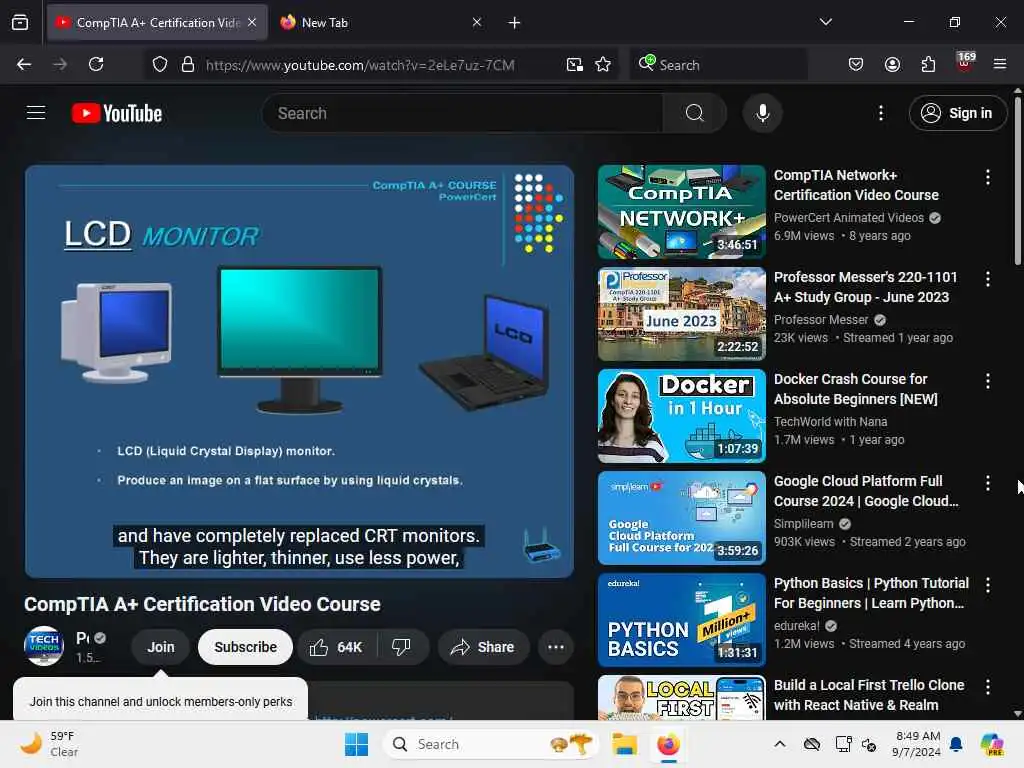The height and width of the screenshot is (768, 1024).
Task: Open options for Professor Messer video
Action: pos(987,279)
